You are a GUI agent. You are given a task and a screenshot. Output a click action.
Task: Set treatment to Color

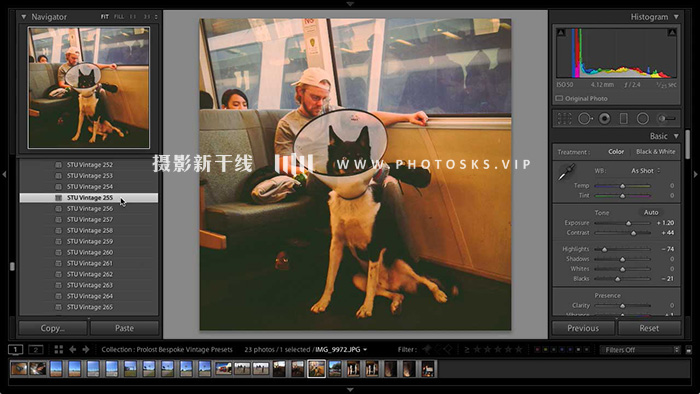coord(616,152)
